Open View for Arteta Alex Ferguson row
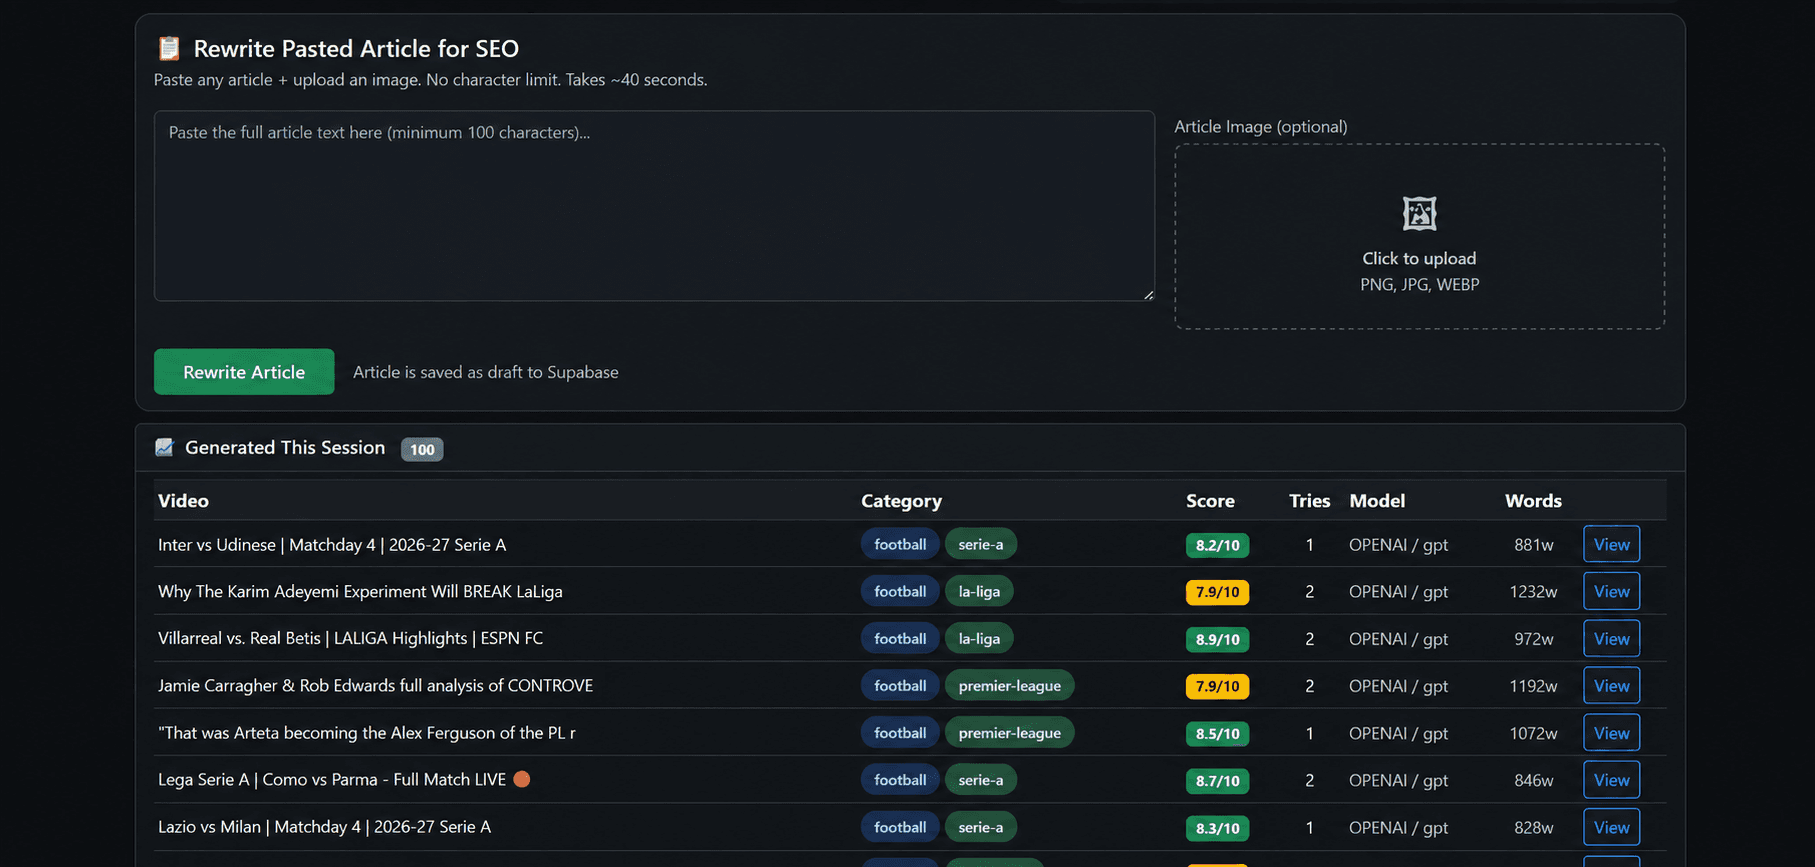The height and width of the screenshot is (867, 1815). point(1611,733)
